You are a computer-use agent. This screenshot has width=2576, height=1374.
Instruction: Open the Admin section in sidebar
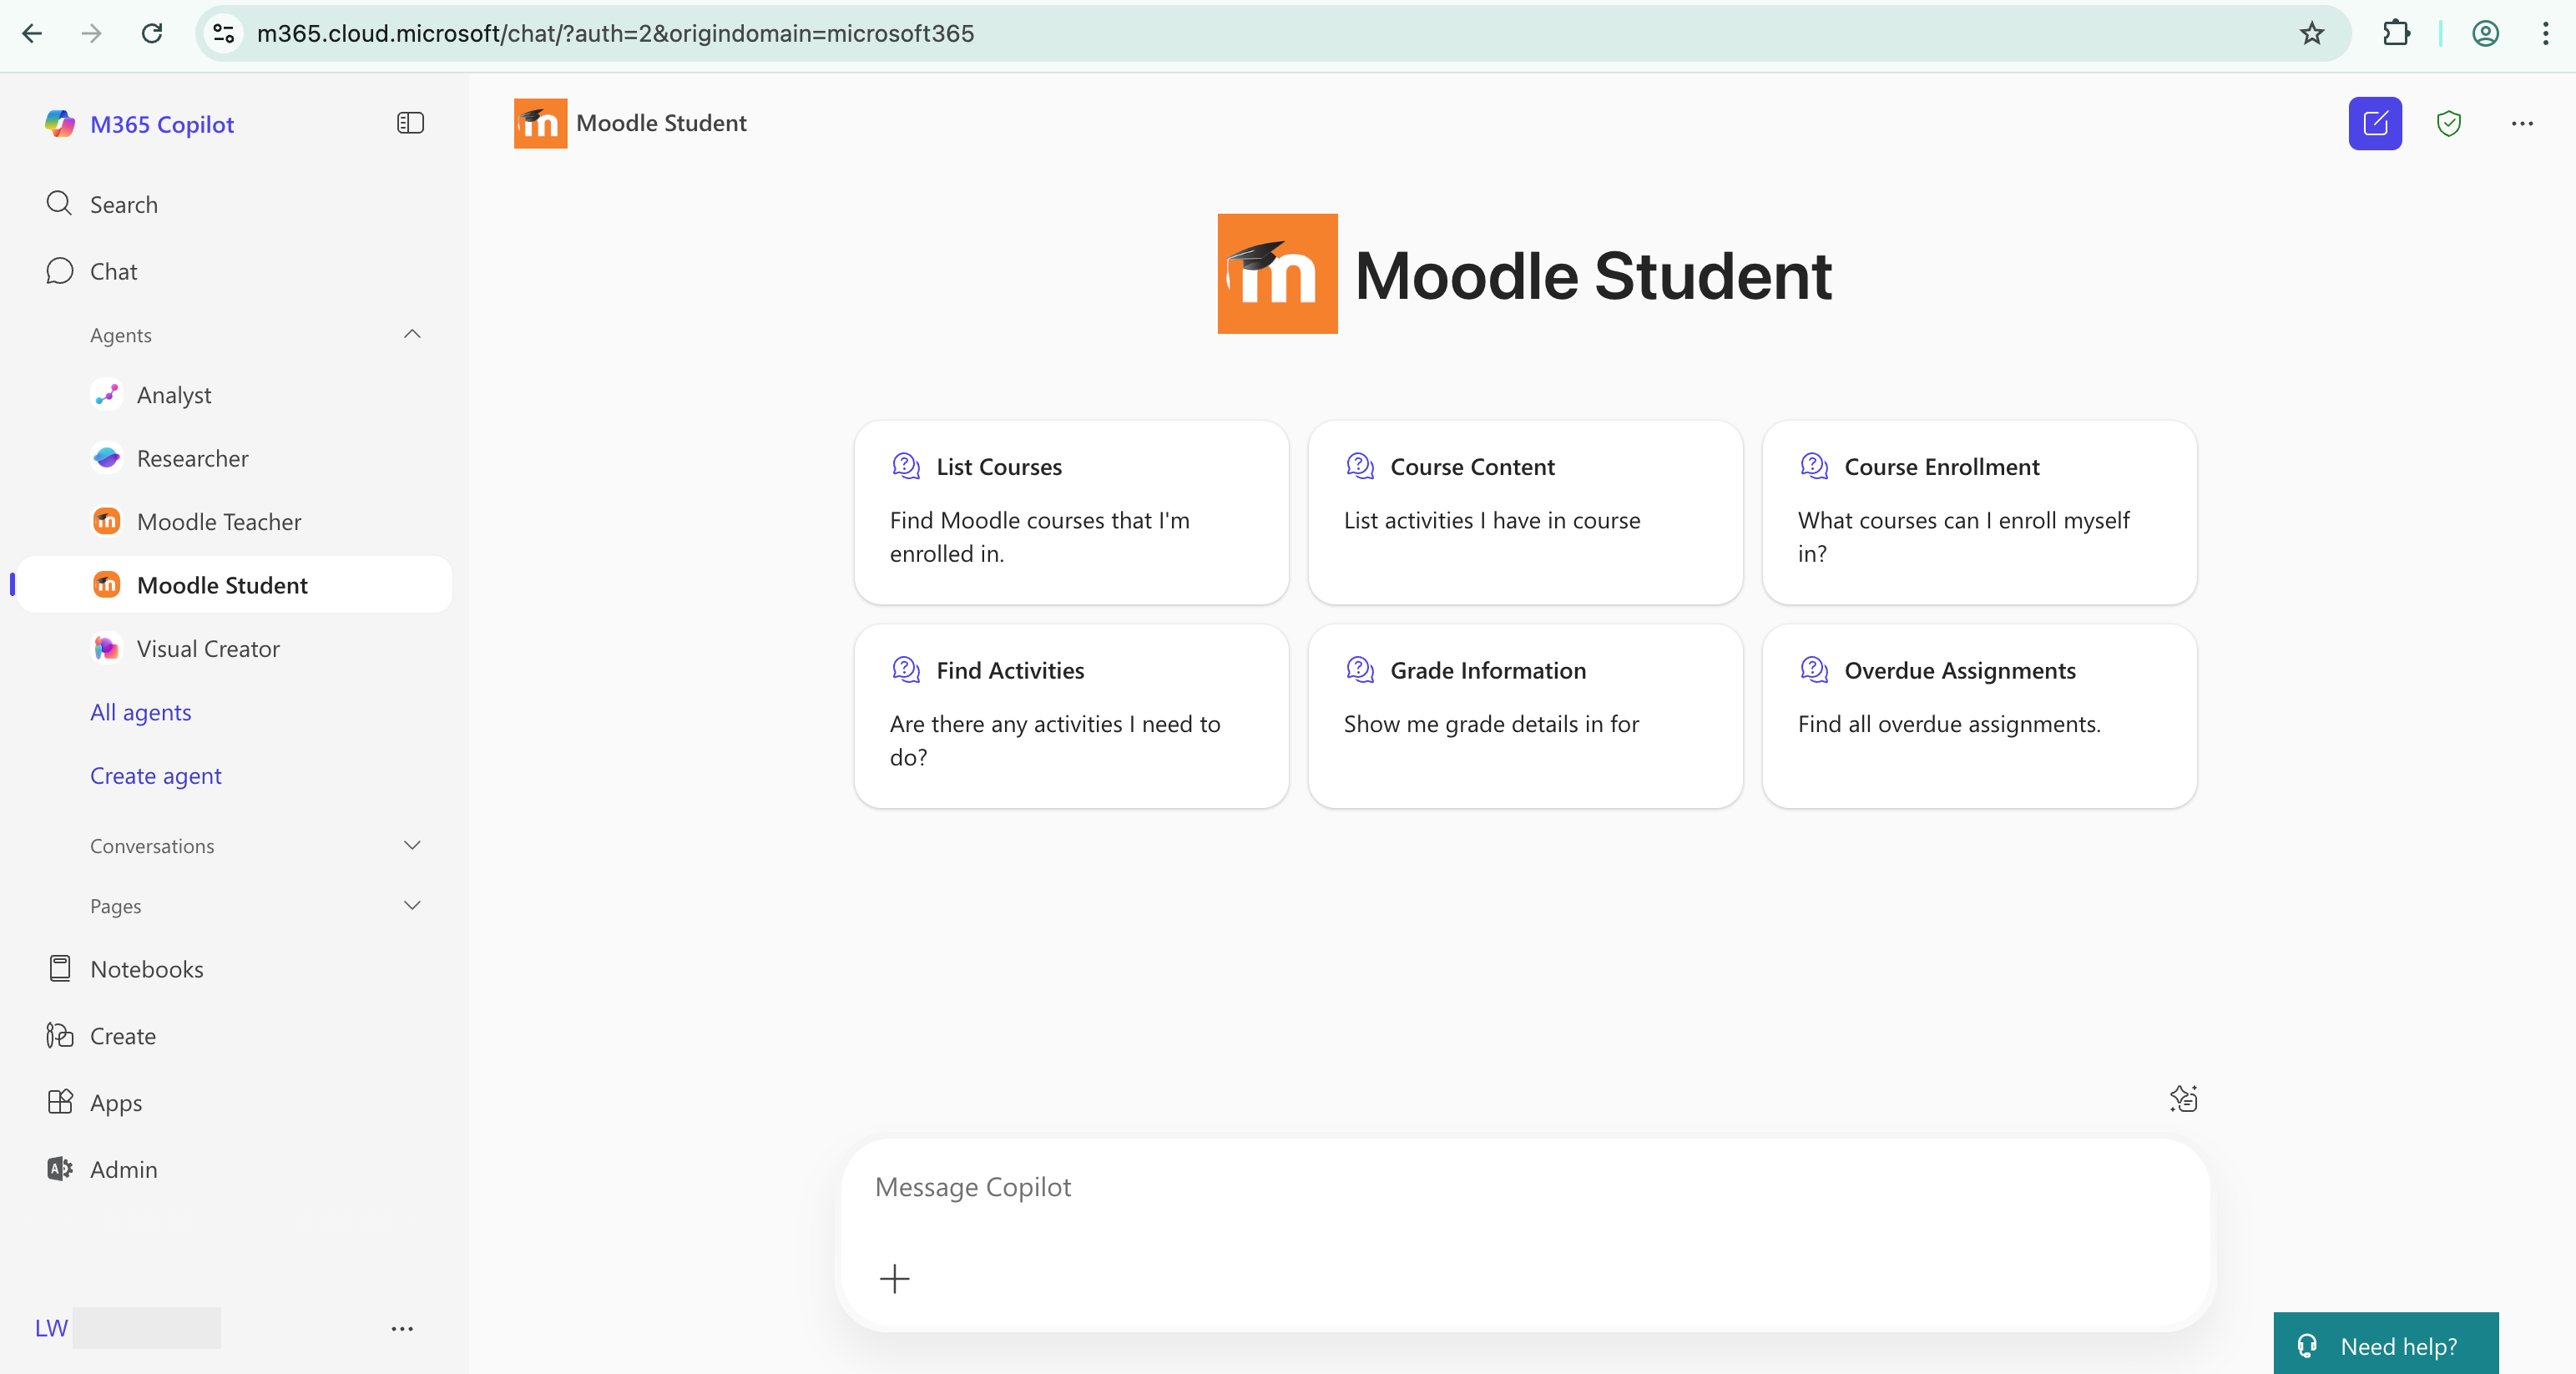coord(123,1168)
